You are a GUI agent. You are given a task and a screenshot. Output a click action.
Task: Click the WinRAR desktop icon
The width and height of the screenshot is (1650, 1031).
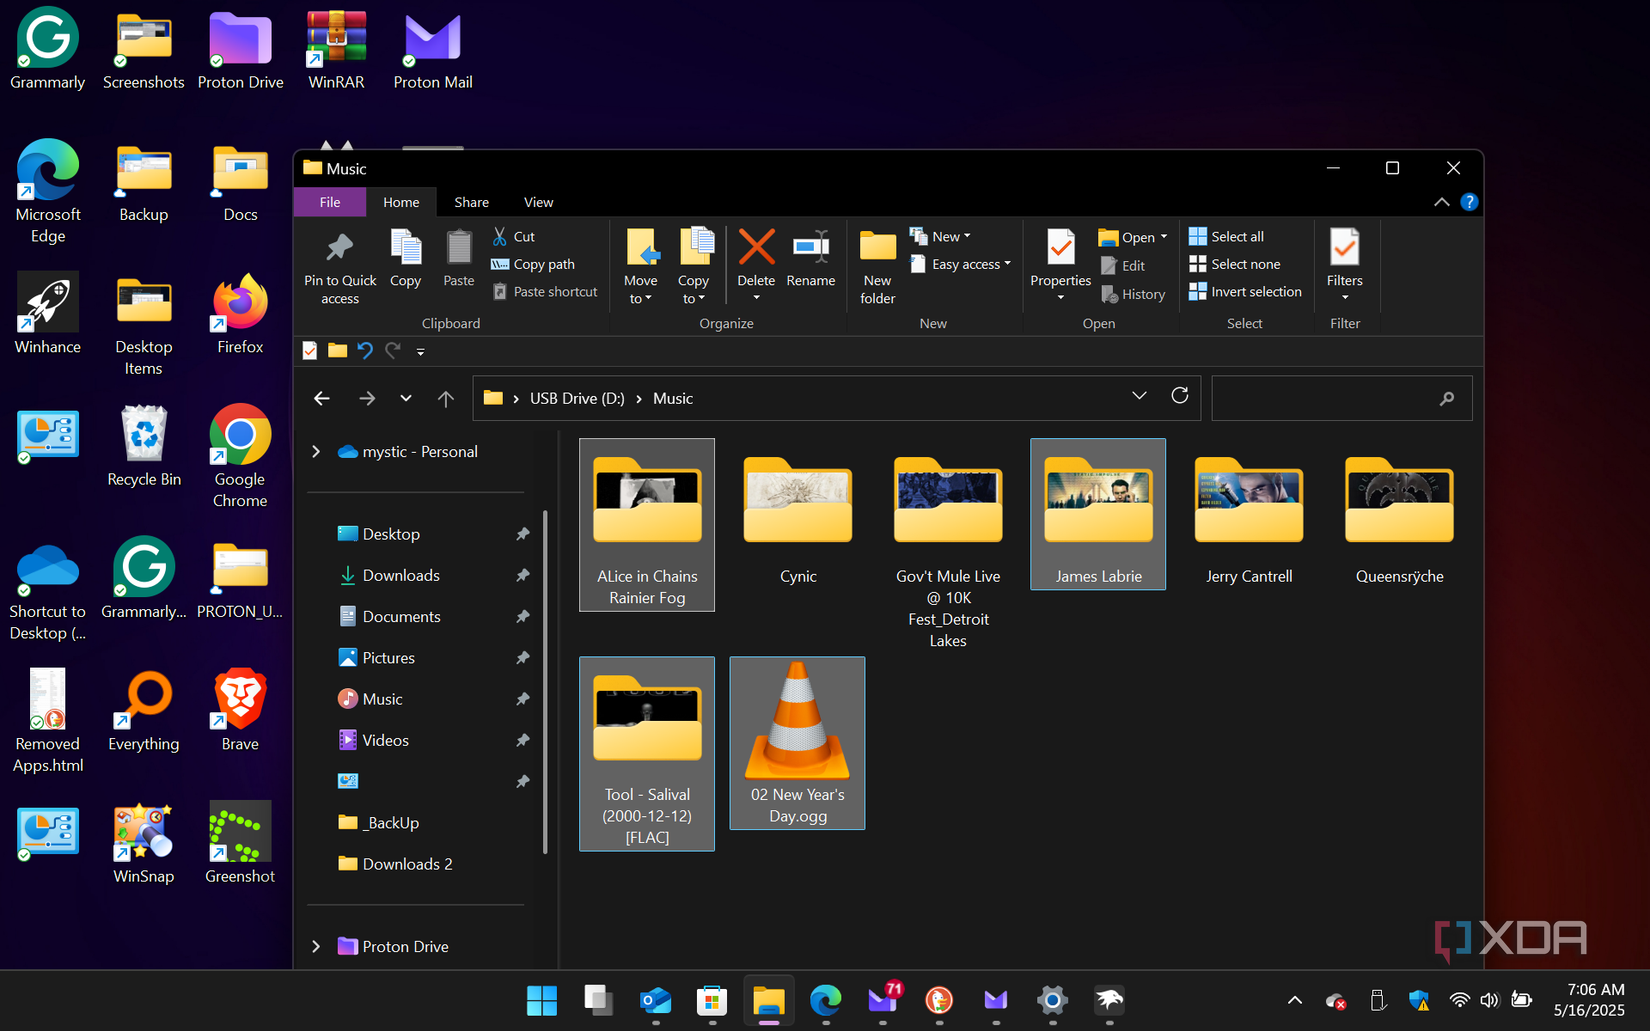(x=336, y=50)
